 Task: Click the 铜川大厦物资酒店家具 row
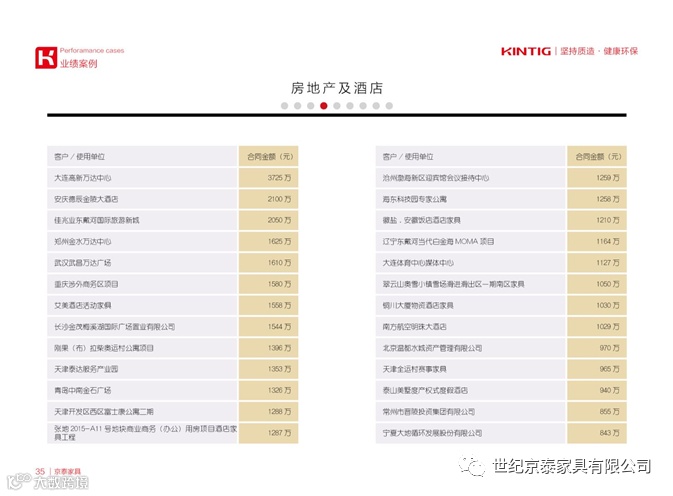pyautogui.click(x=470, y=305)
